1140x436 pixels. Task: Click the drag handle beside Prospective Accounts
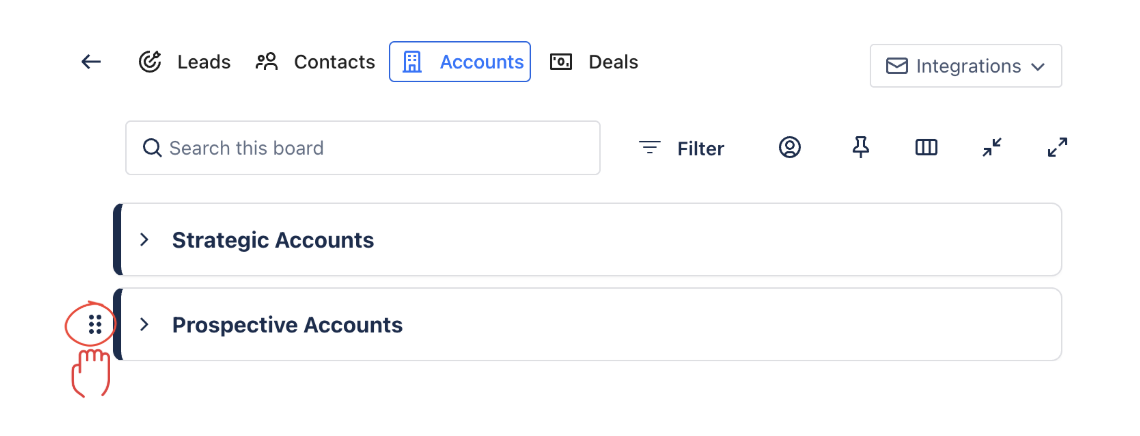click(x=95, y=324)
